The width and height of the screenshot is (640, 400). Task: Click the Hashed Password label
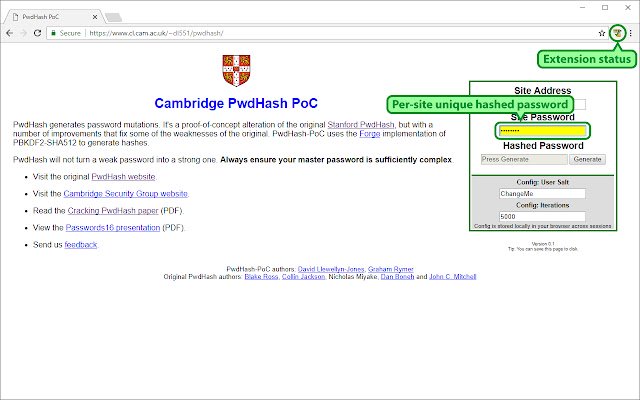(543, 146)
